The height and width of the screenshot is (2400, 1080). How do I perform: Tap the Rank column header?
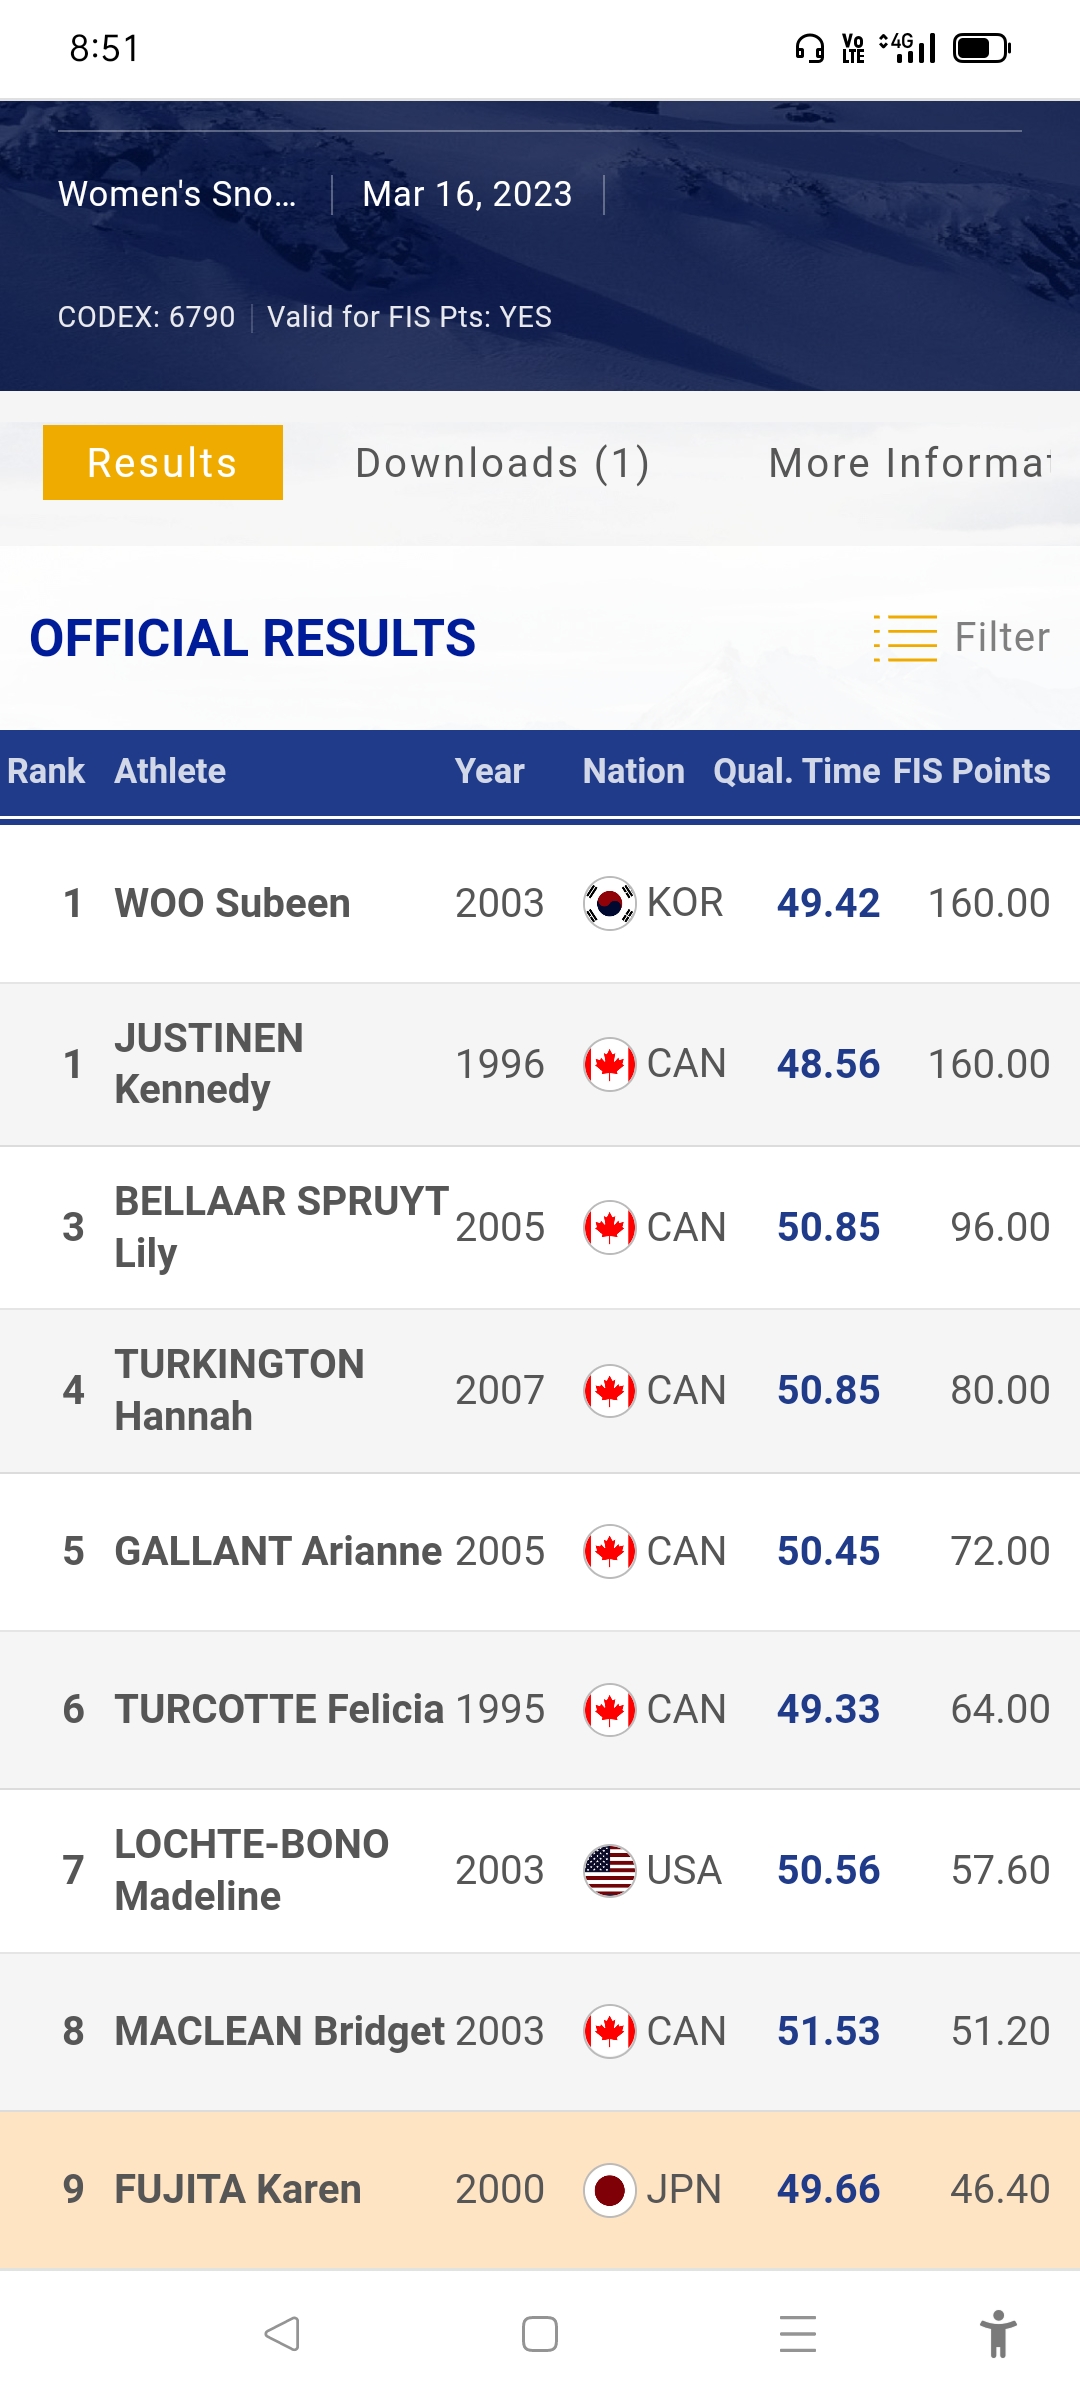(46, 771)
